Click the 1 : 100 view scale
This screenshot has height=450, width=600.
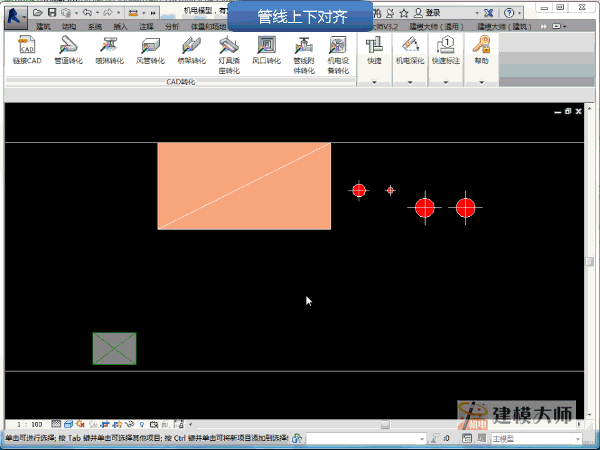pyautogui.click(x=29, y=424)
